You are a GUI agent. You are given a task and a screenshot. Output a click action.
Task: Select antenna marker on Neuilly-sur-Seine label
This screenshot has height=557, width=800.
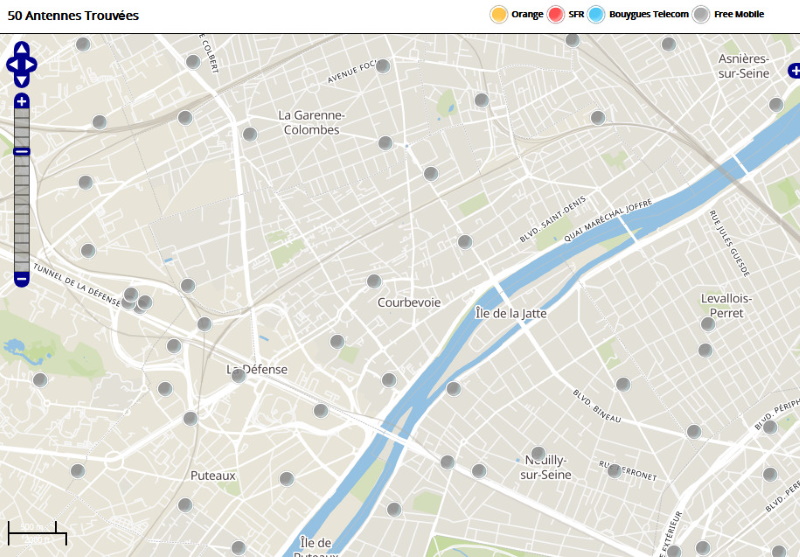pos(538,453)
